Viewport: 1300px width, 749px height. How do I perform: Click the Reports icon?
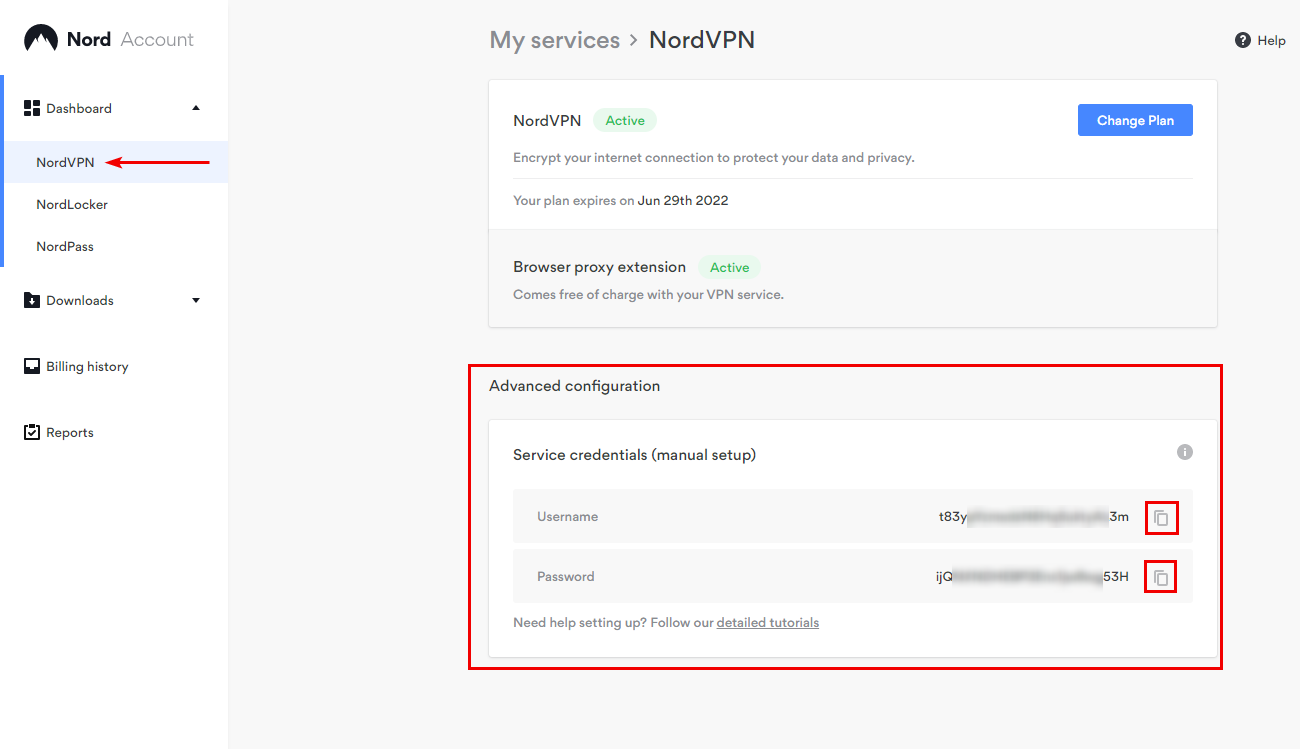(x=33, y=431)
